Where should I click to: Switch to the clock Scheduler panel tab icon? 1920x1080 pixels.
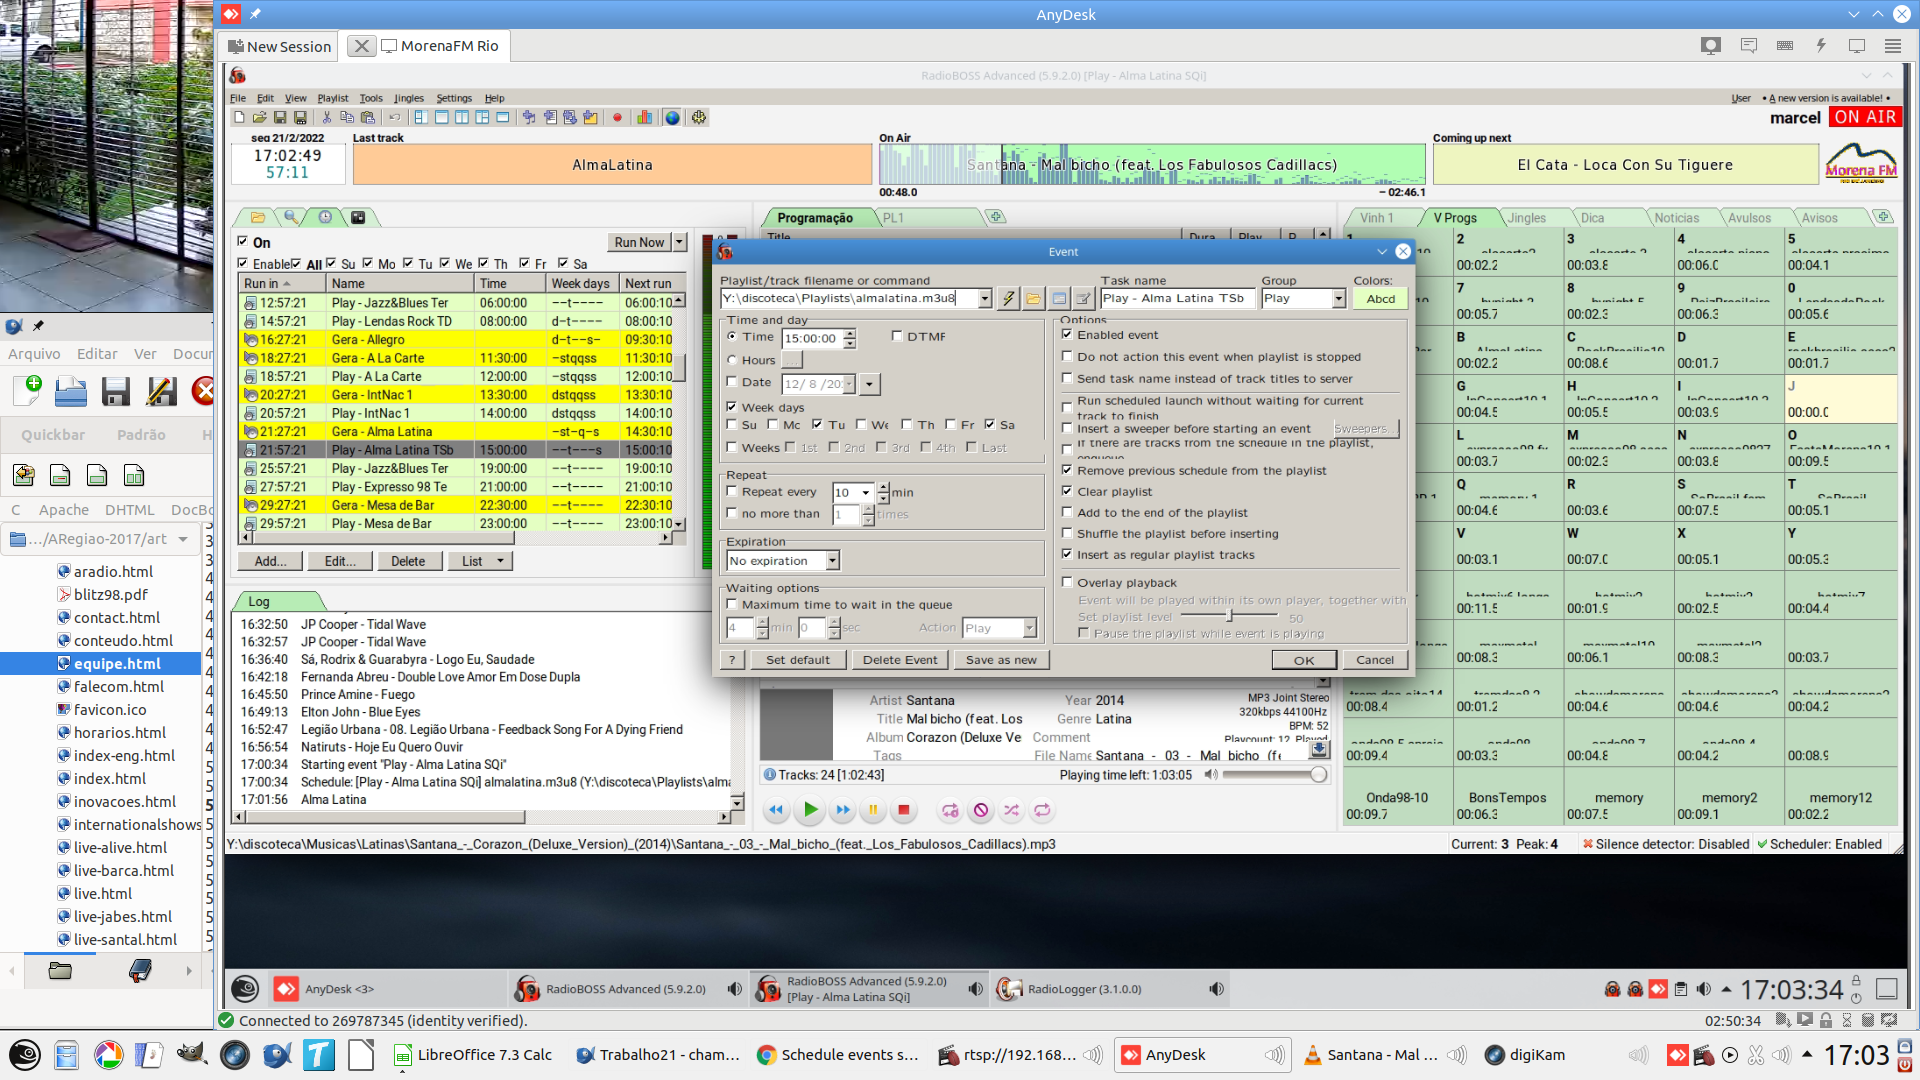tap(325, 217)
